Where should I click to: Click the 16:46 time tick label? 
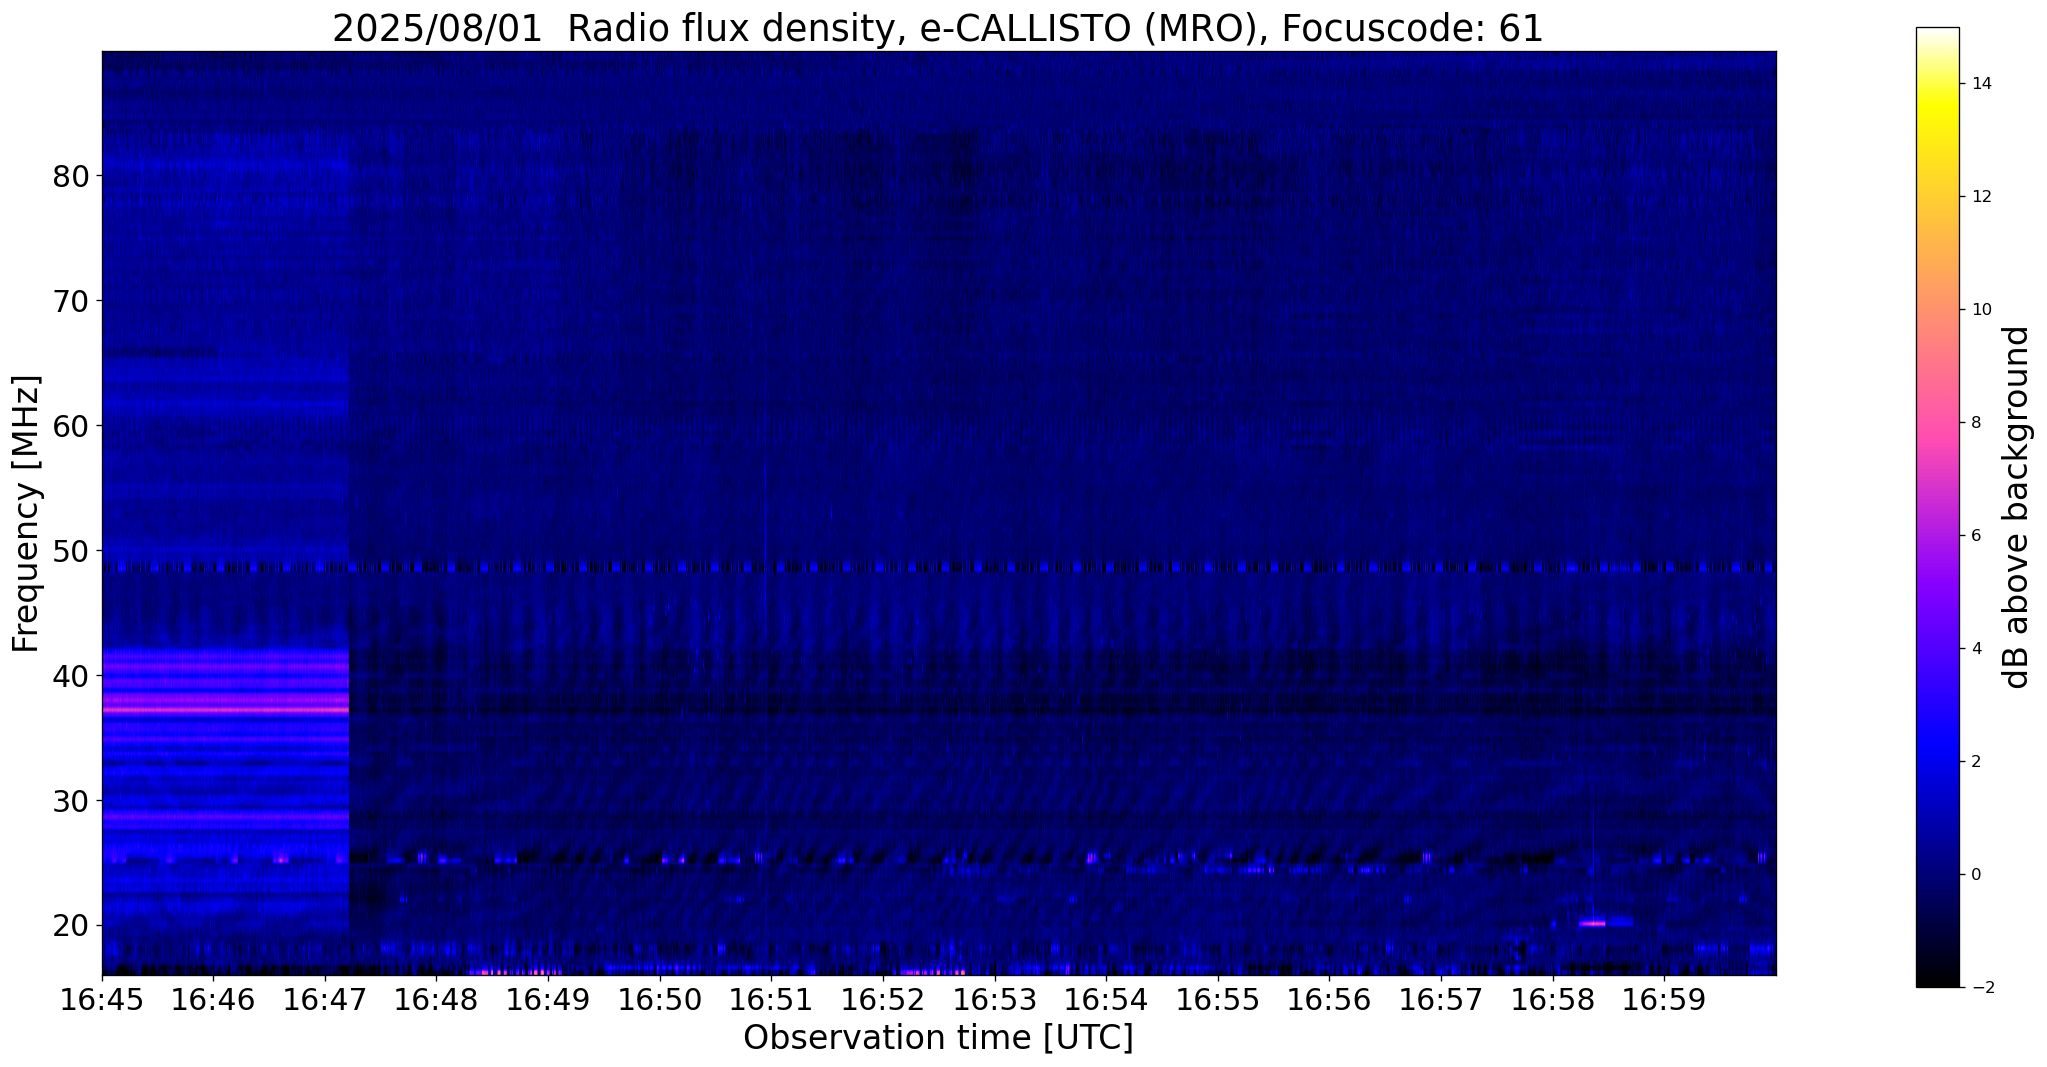click(214, 1000)
